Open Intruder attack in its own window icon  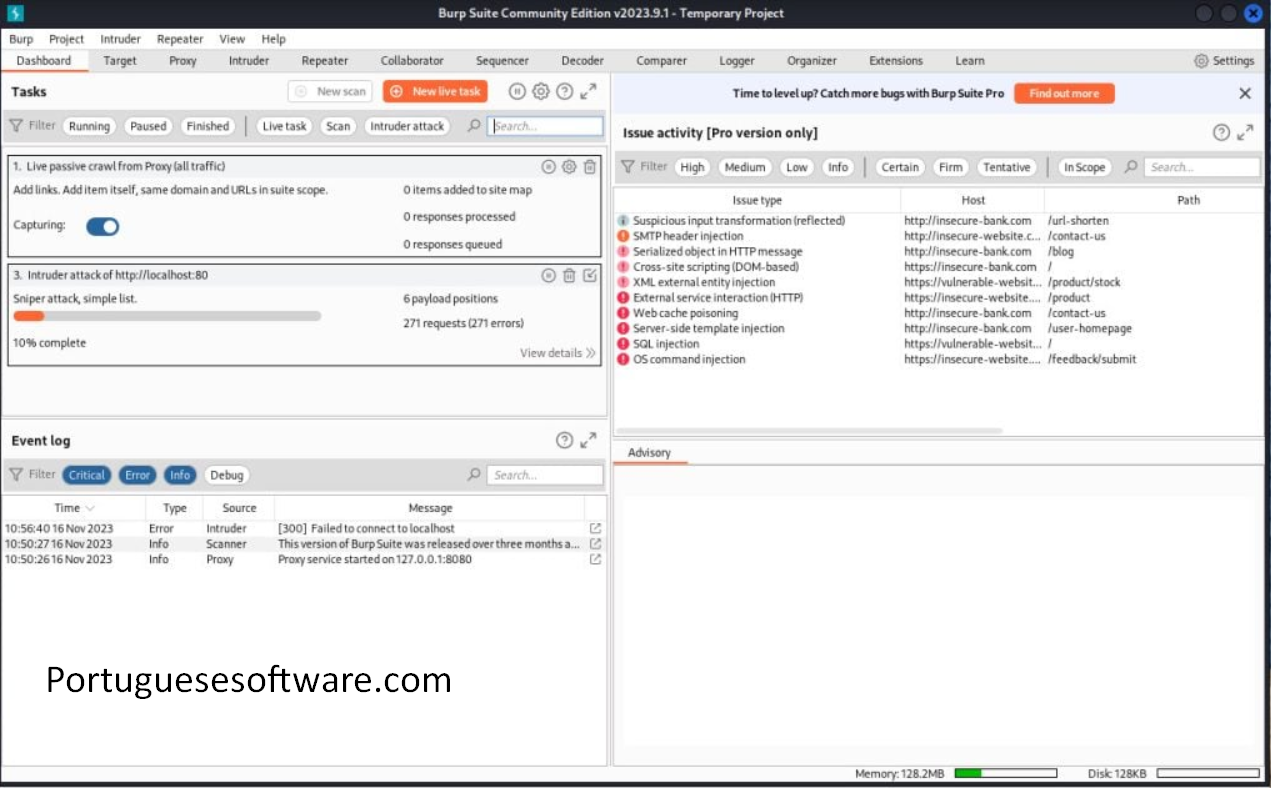(590, 275)
